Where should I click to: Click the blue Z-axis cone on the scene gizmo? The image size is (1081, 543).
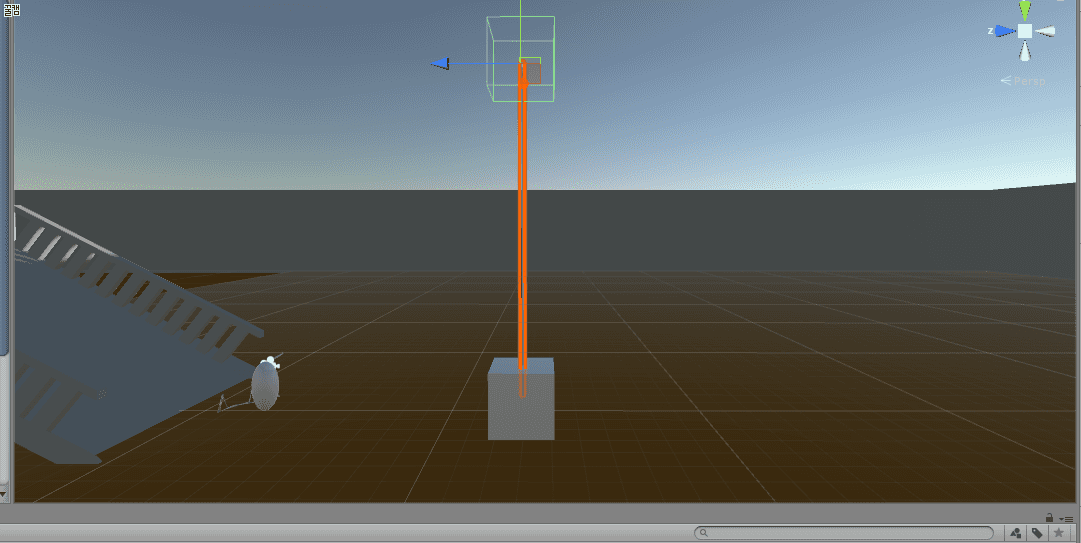click(1005, 31)
